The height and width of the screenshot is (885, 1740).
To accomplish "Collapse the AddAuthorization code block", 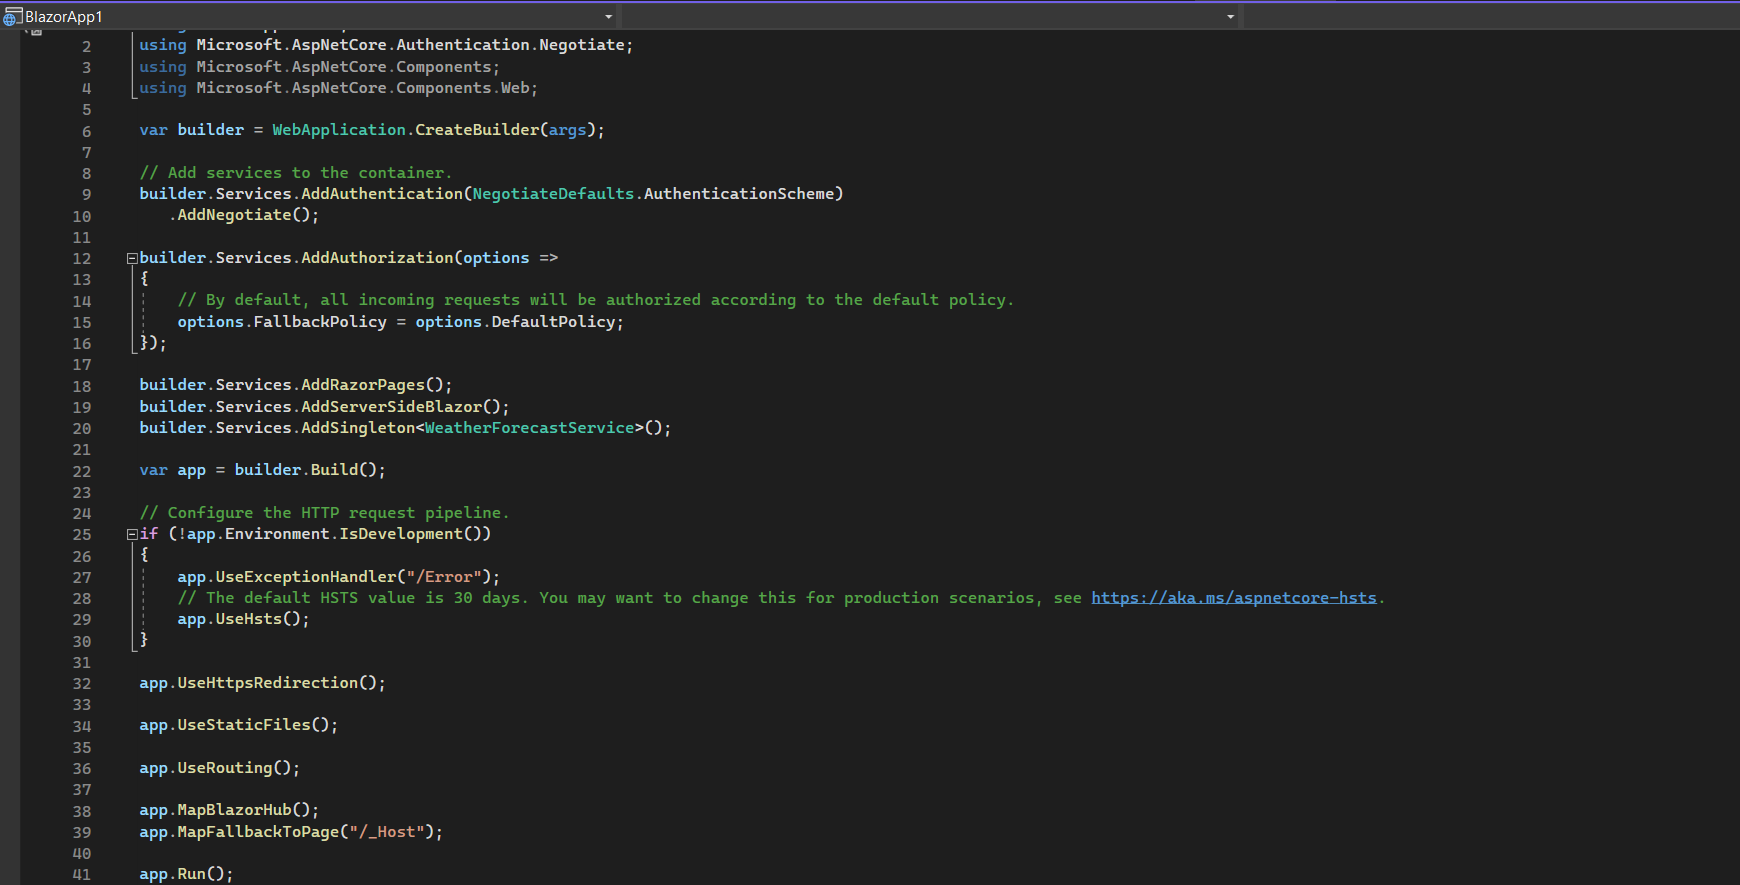I will 132,258.
